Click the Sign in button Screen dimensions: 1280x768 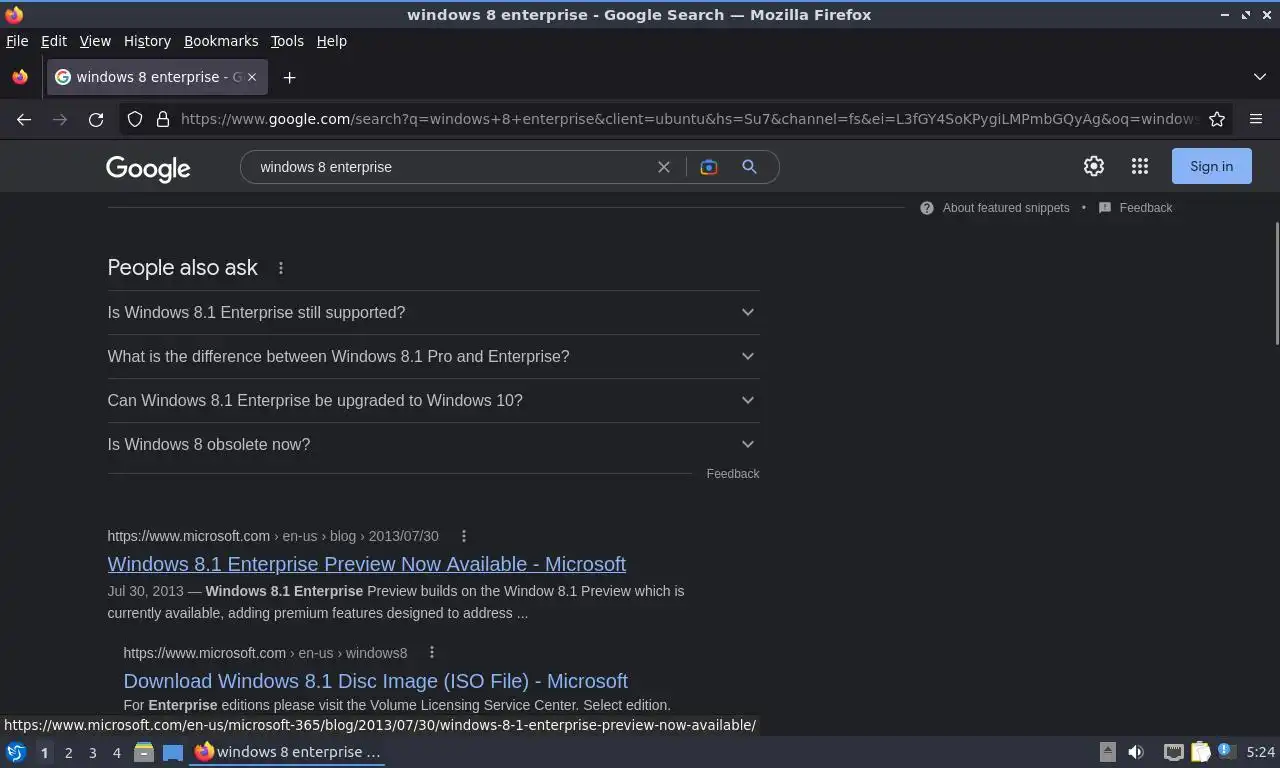[x=1211, y=166]
